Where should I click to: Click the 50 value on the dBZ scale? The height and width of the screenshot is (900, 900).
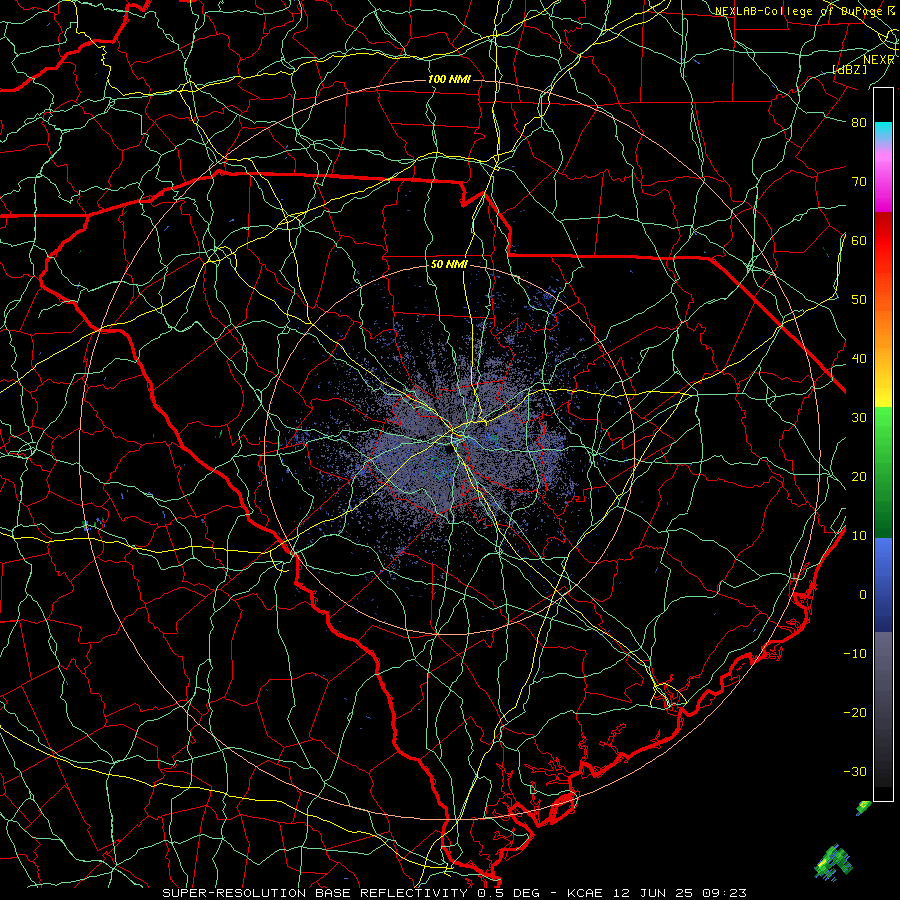(859, 300)
